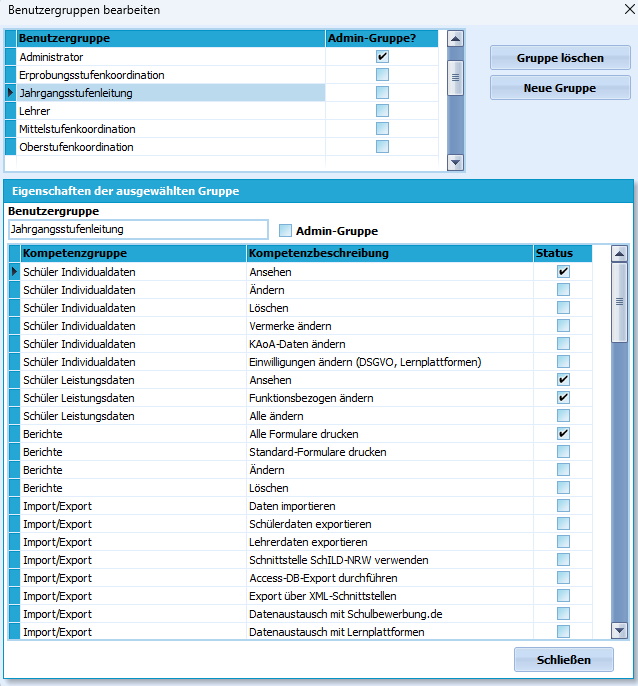Image resolution: width=638 pixels, height=686 pixels.
Task: Check Status for Schnittstelle SchILD-NRW verwenden
Action: [563, 560]
